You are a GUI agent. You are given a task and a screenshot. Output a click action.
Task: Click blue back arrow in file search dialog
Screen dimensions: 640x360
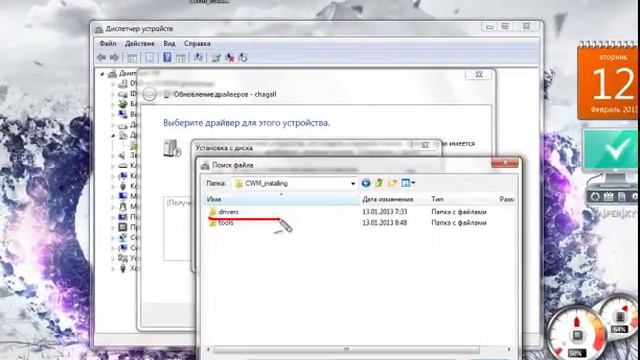366,183
